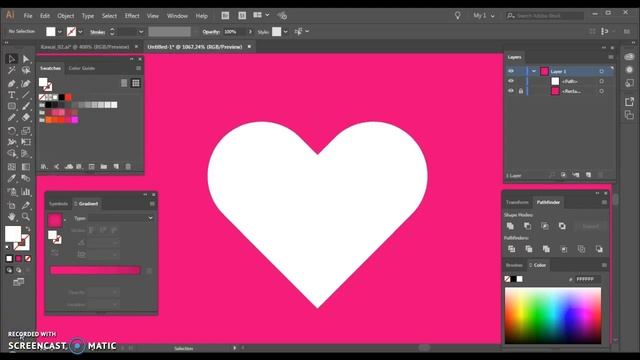Open the Object menu
The image size is (640, 360).
(x=66, y=16)
